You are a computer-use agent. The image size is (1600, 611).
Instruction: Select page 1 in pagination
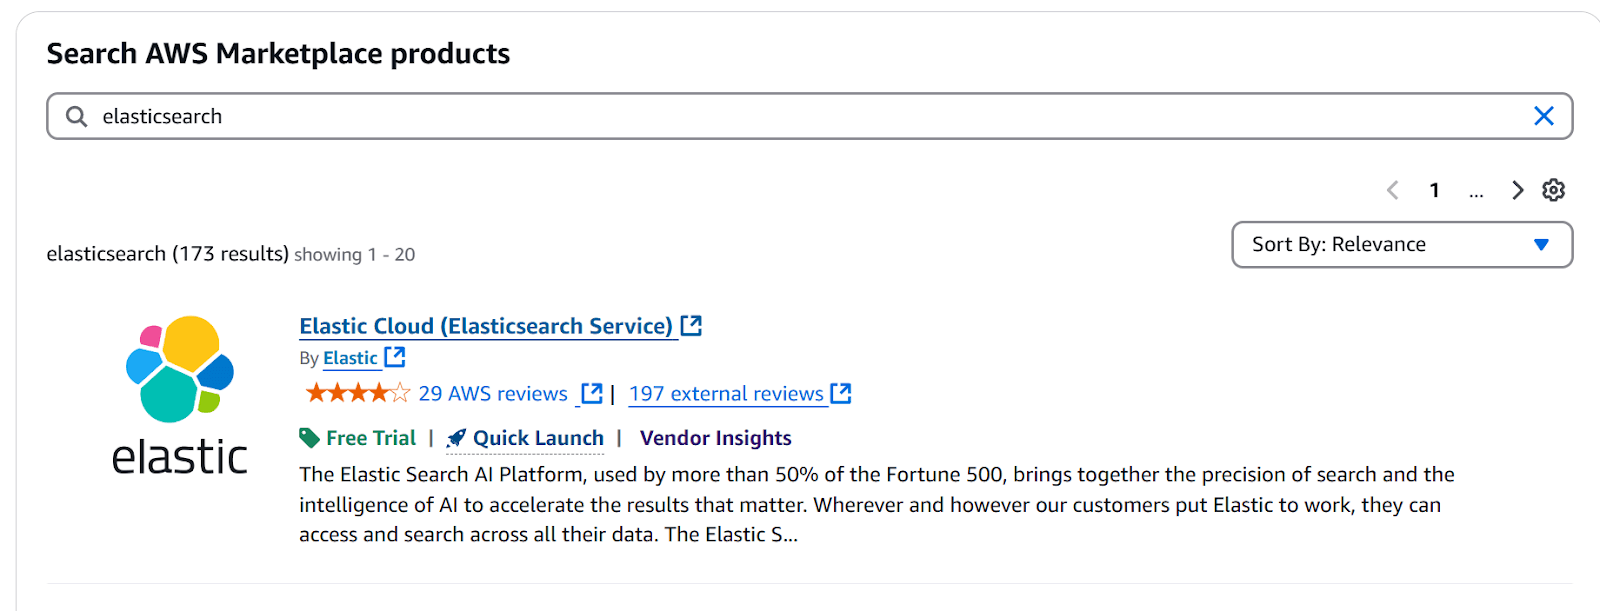click(1434, 190)
